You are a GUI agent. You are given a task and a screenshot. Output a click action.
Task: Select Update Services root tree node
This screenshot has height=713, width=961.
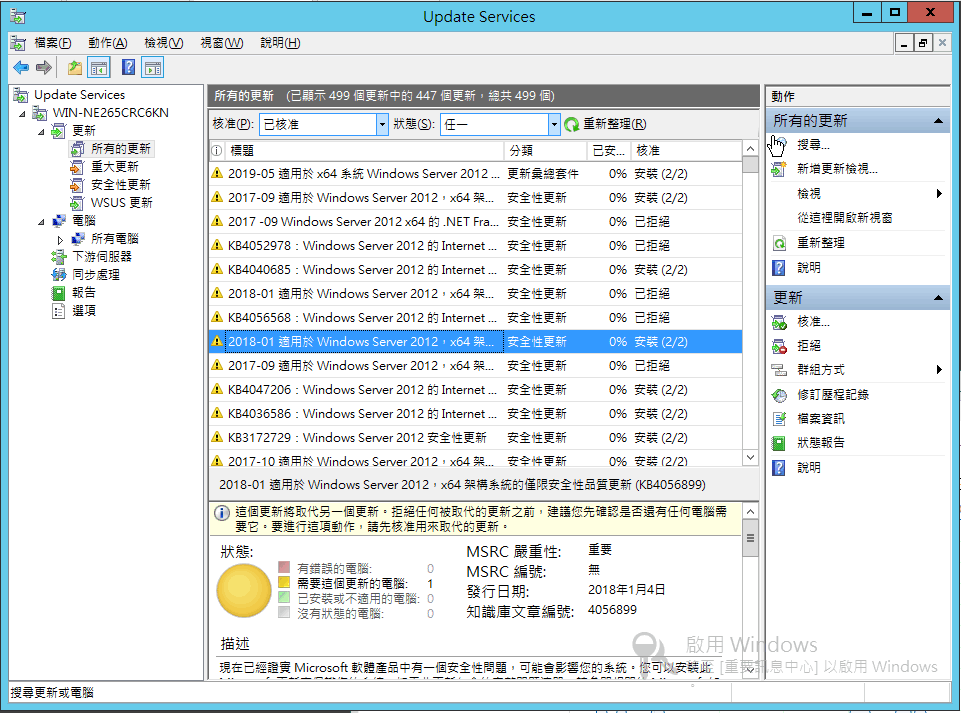point(79,95)
